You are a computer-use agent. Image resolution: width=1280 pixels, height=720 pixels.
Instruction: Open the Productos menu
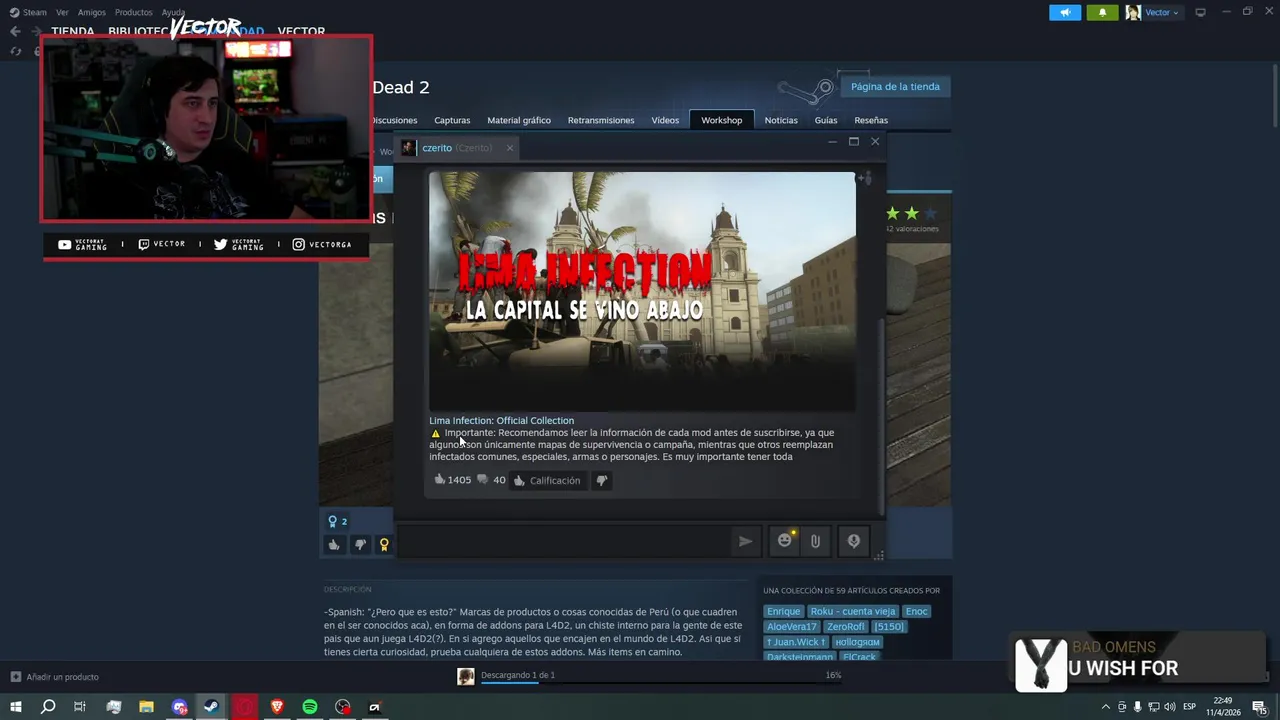click(x=133, y=12)
